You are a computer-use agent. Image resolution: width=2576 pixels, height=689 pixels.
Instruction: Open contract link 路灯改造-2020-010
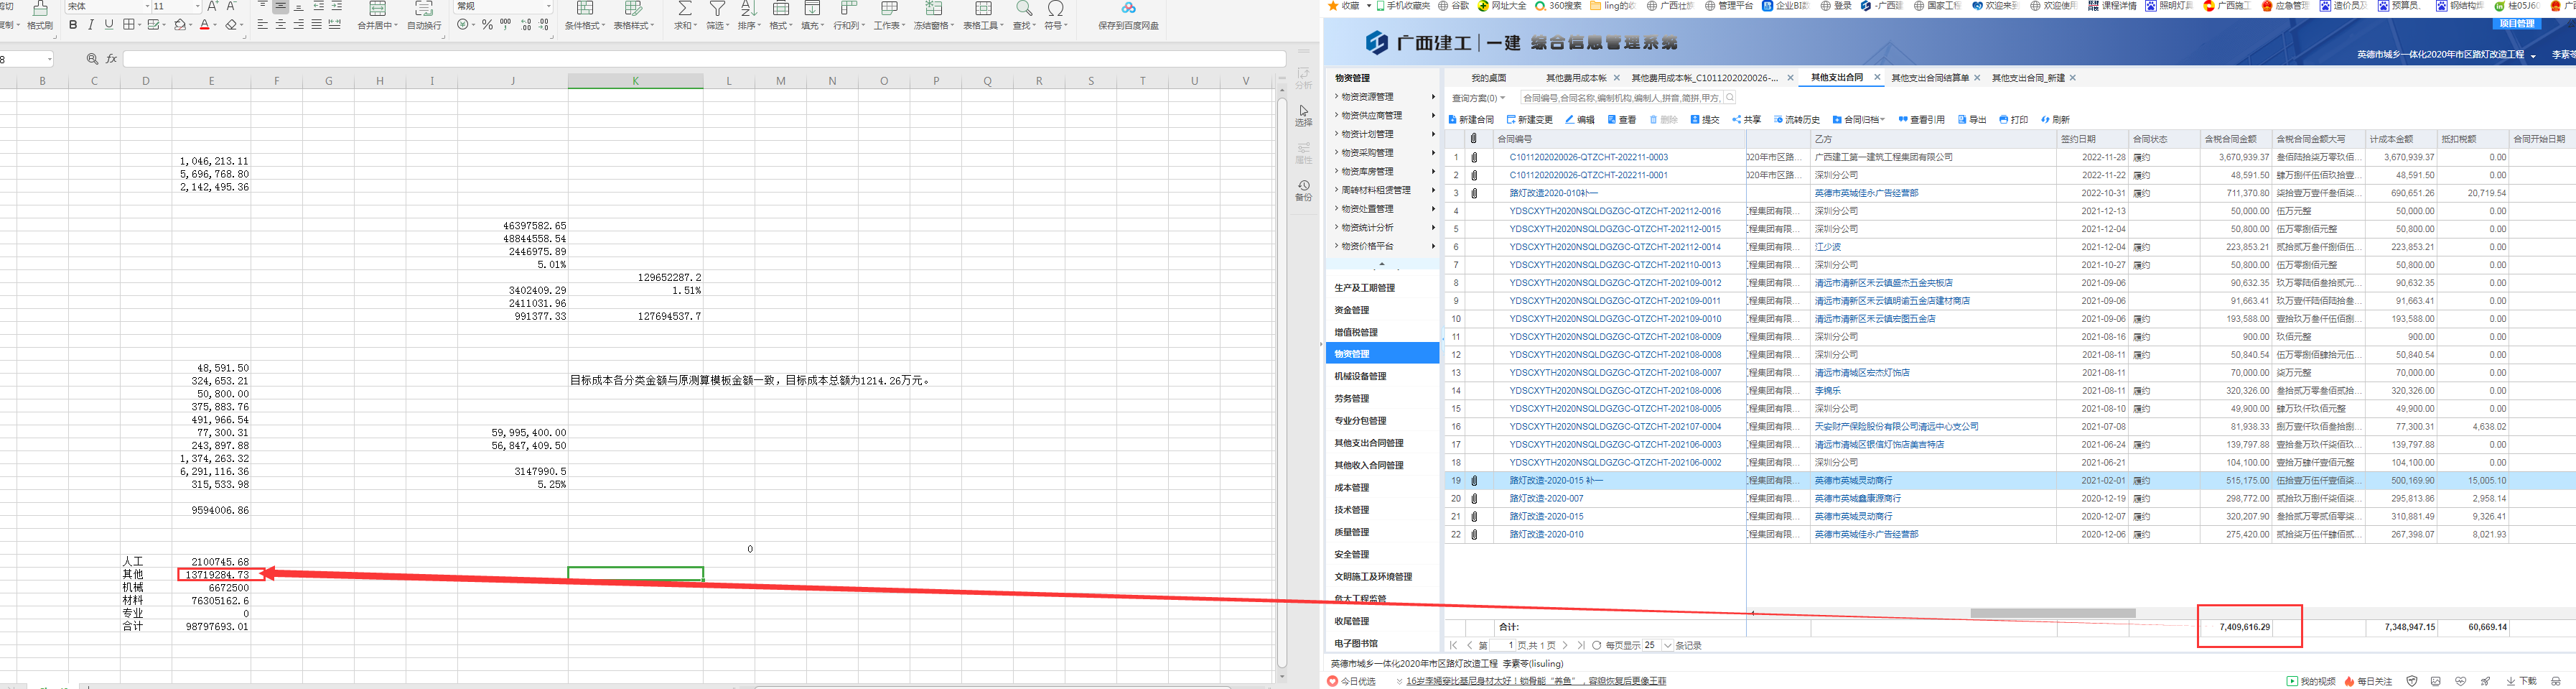click(1546, 535)
